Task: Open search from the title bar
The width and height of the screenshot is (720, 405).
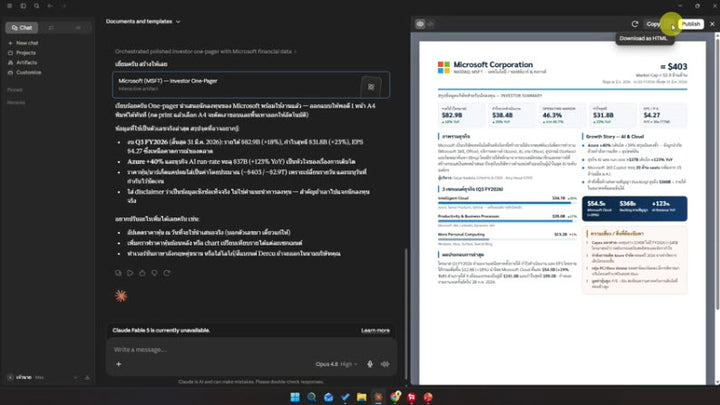Action: [37, 6]
